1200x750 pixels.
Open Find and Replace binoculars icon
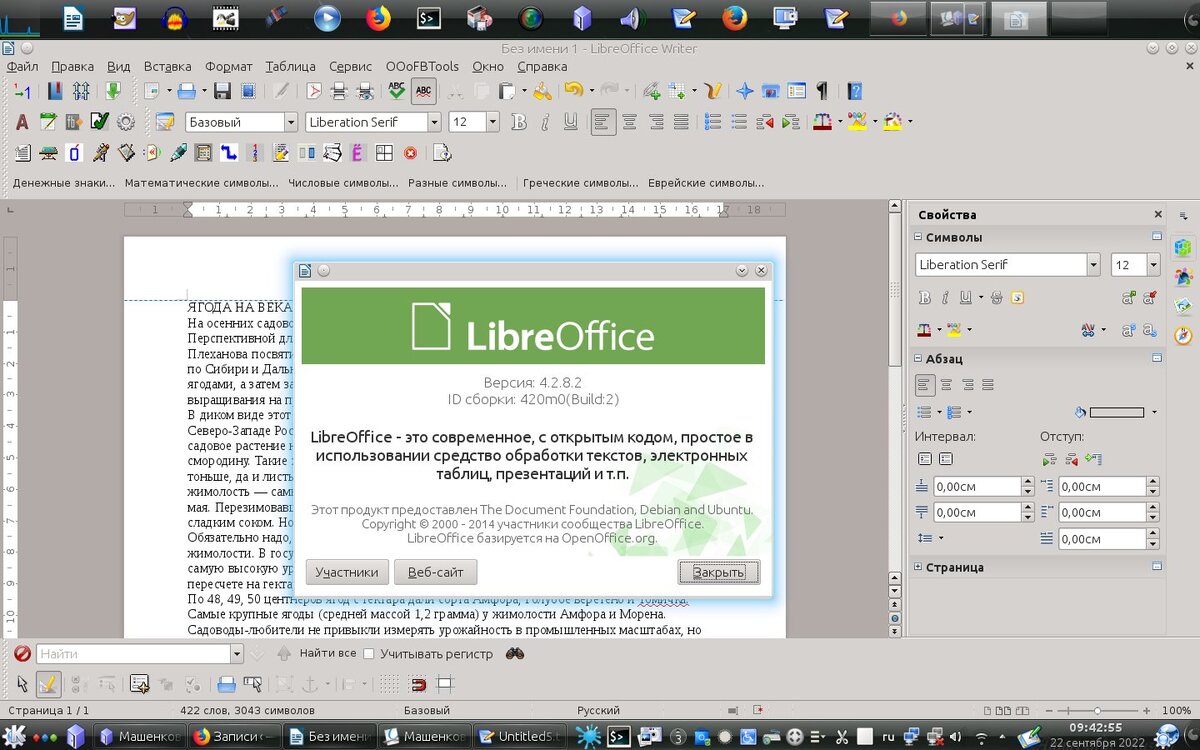515,654
